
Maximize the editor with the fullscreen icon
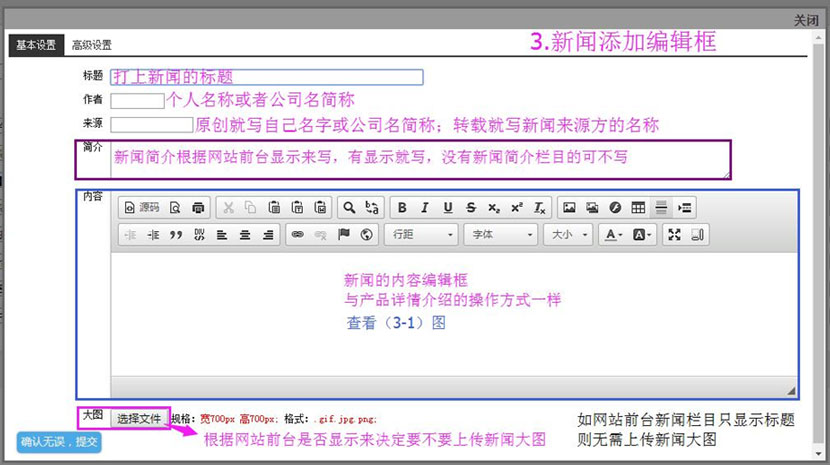tap(674, 235)
